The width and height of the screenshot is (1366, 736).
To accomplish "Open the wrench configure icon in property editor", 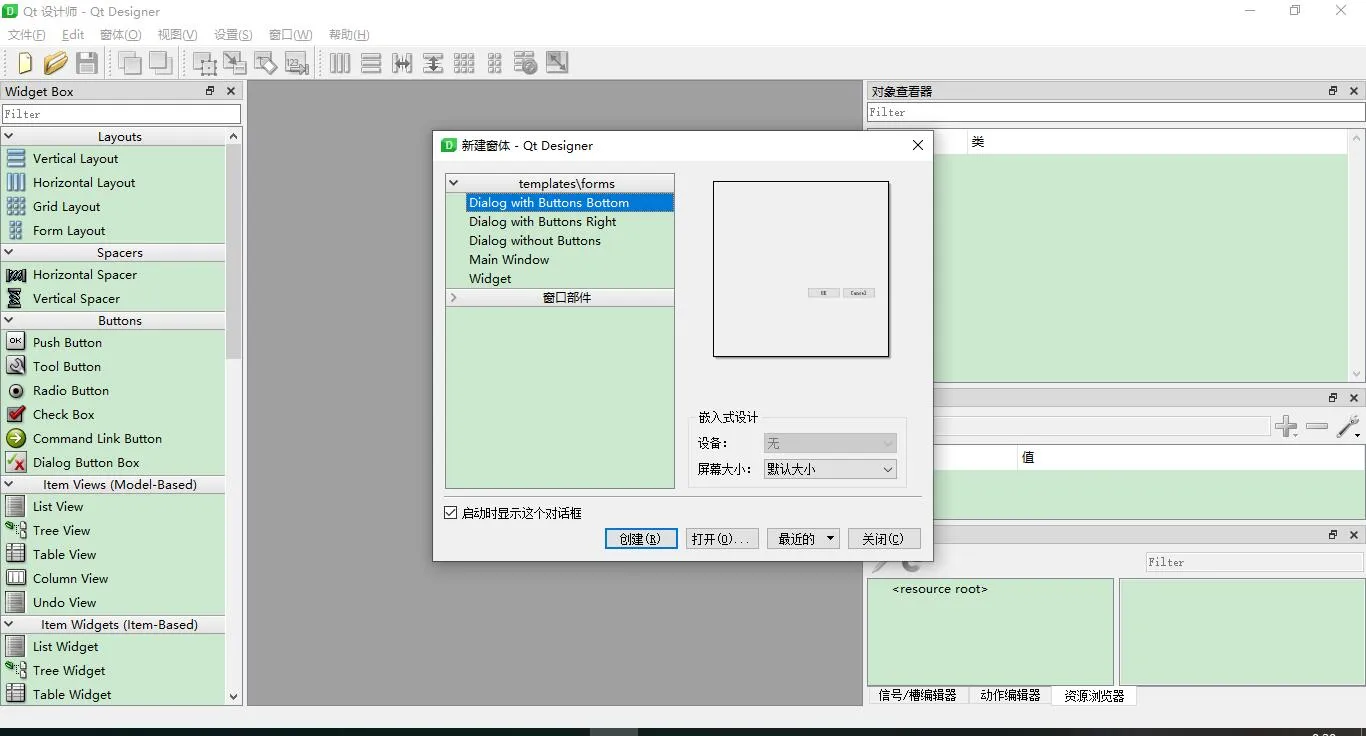I will (x=1348, y=427).
